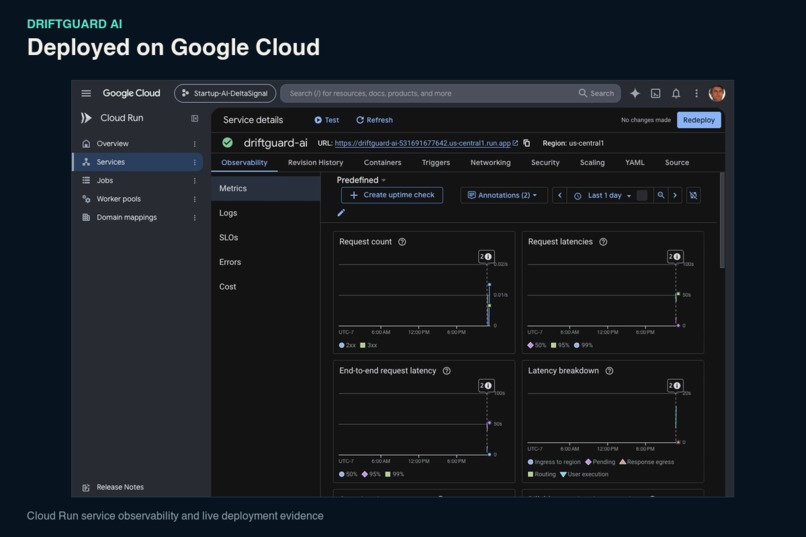Expand the Predefined dashboard dropdown
The image size is (806, 537).
tap(361, 180)
